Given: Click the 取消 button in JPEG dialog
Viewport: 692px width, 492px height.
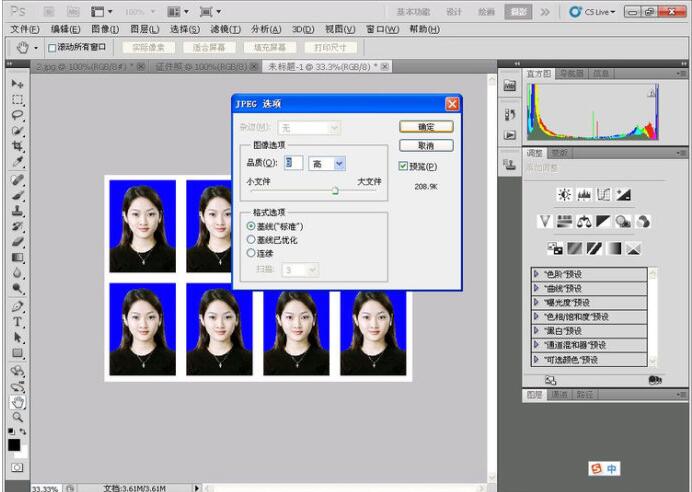Looking at the screenshot, I should 426,145.
